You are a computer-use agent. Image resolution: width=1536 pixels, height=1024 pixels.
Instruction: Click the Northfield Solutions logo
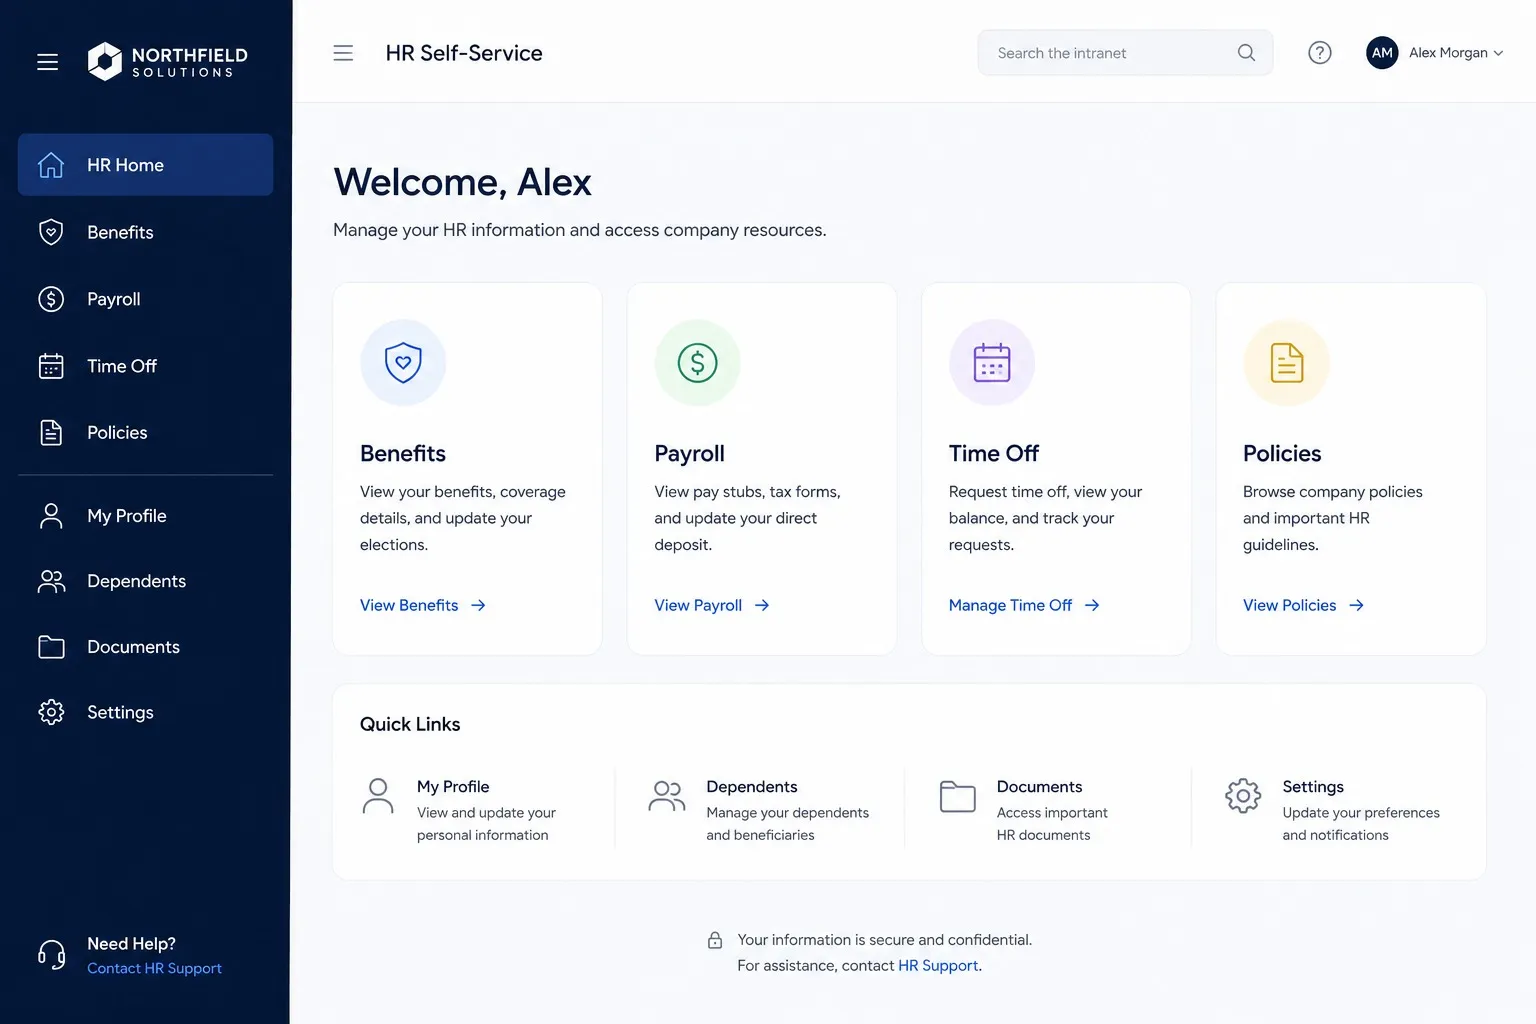[167, 61]
